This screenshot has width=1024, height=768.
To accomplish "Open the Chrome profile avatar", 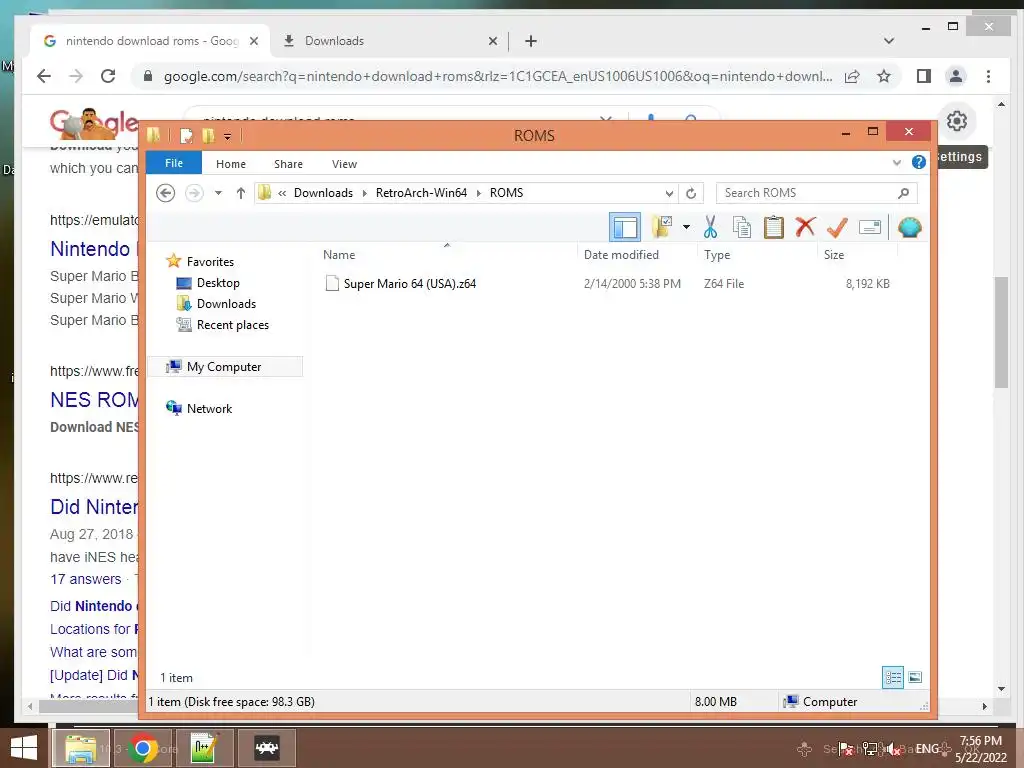I will tap(955, 76).
